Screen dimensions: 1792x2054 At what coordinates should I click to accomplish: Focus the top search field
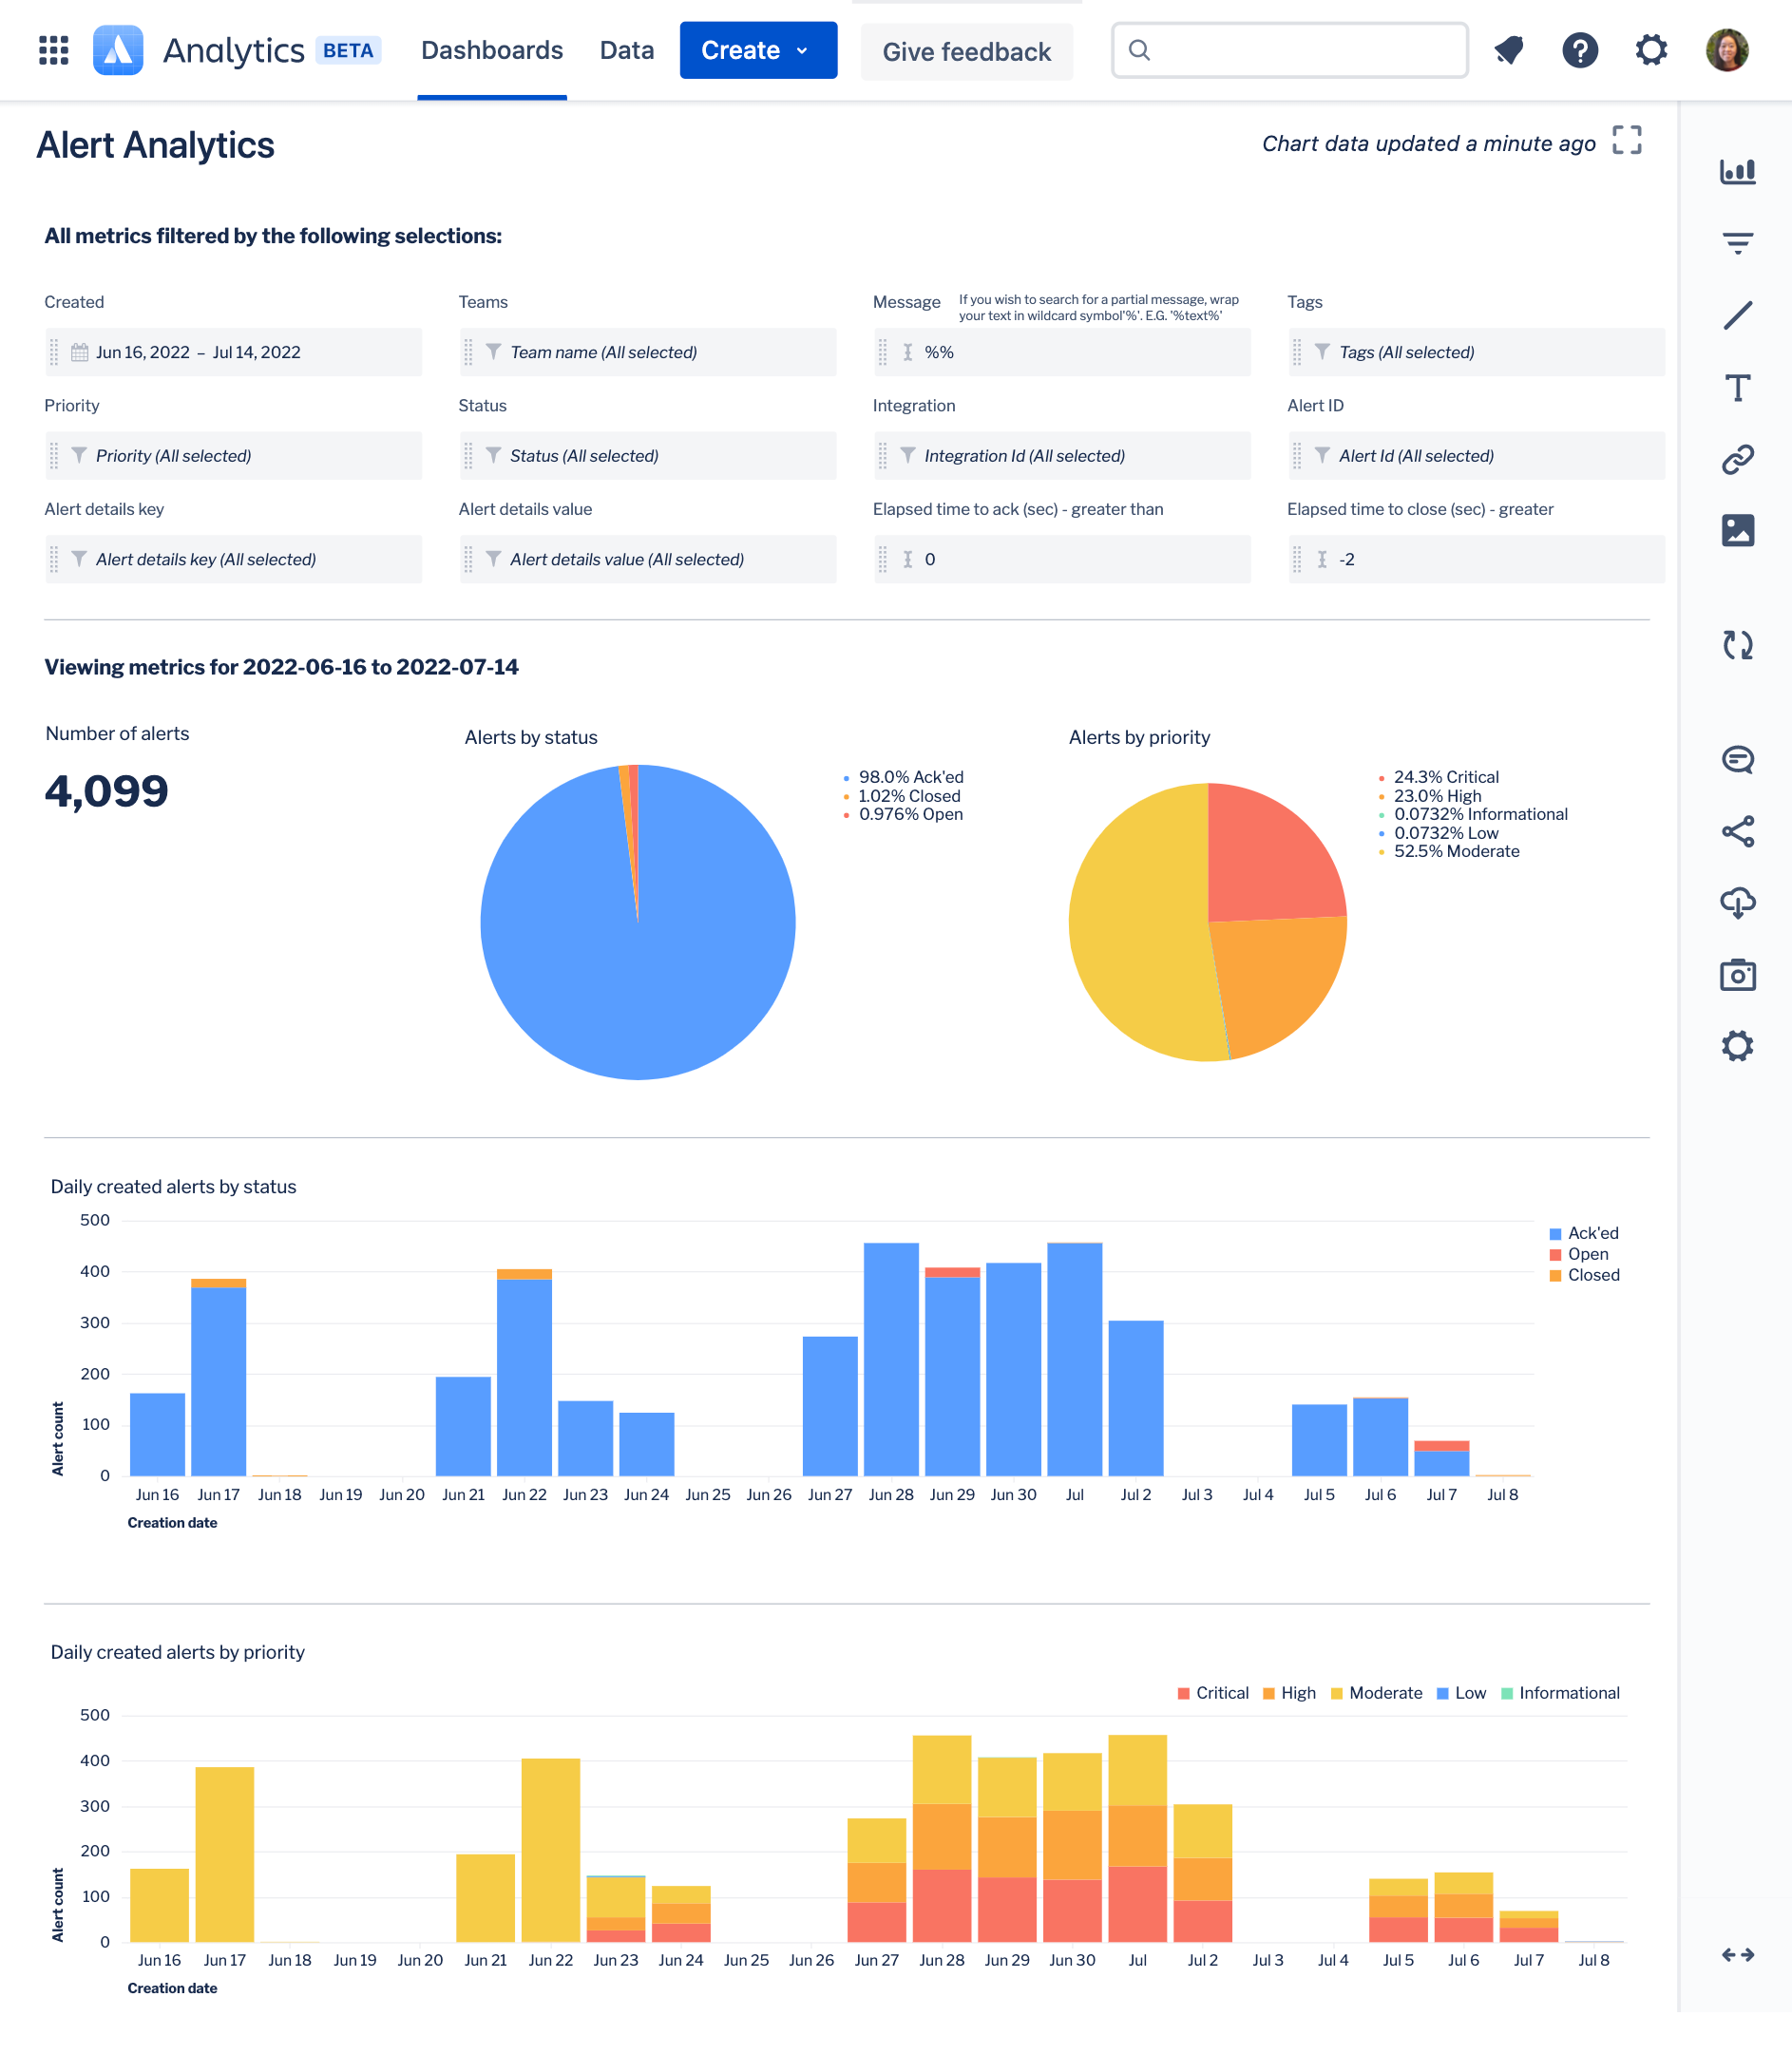coord(1289,50)
